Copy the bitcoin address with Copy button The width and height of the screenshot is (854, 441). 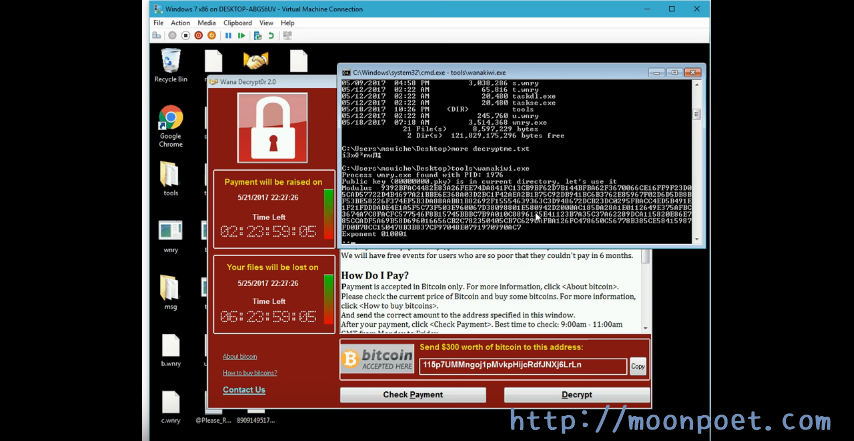[638, 366]
